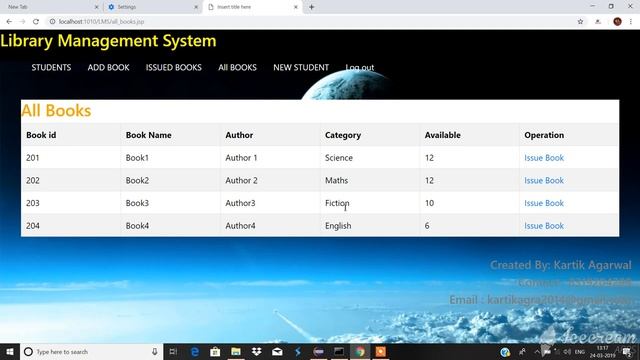
Task: Open the Eclipse icon in the taskbar
Action: pos(318,352)
